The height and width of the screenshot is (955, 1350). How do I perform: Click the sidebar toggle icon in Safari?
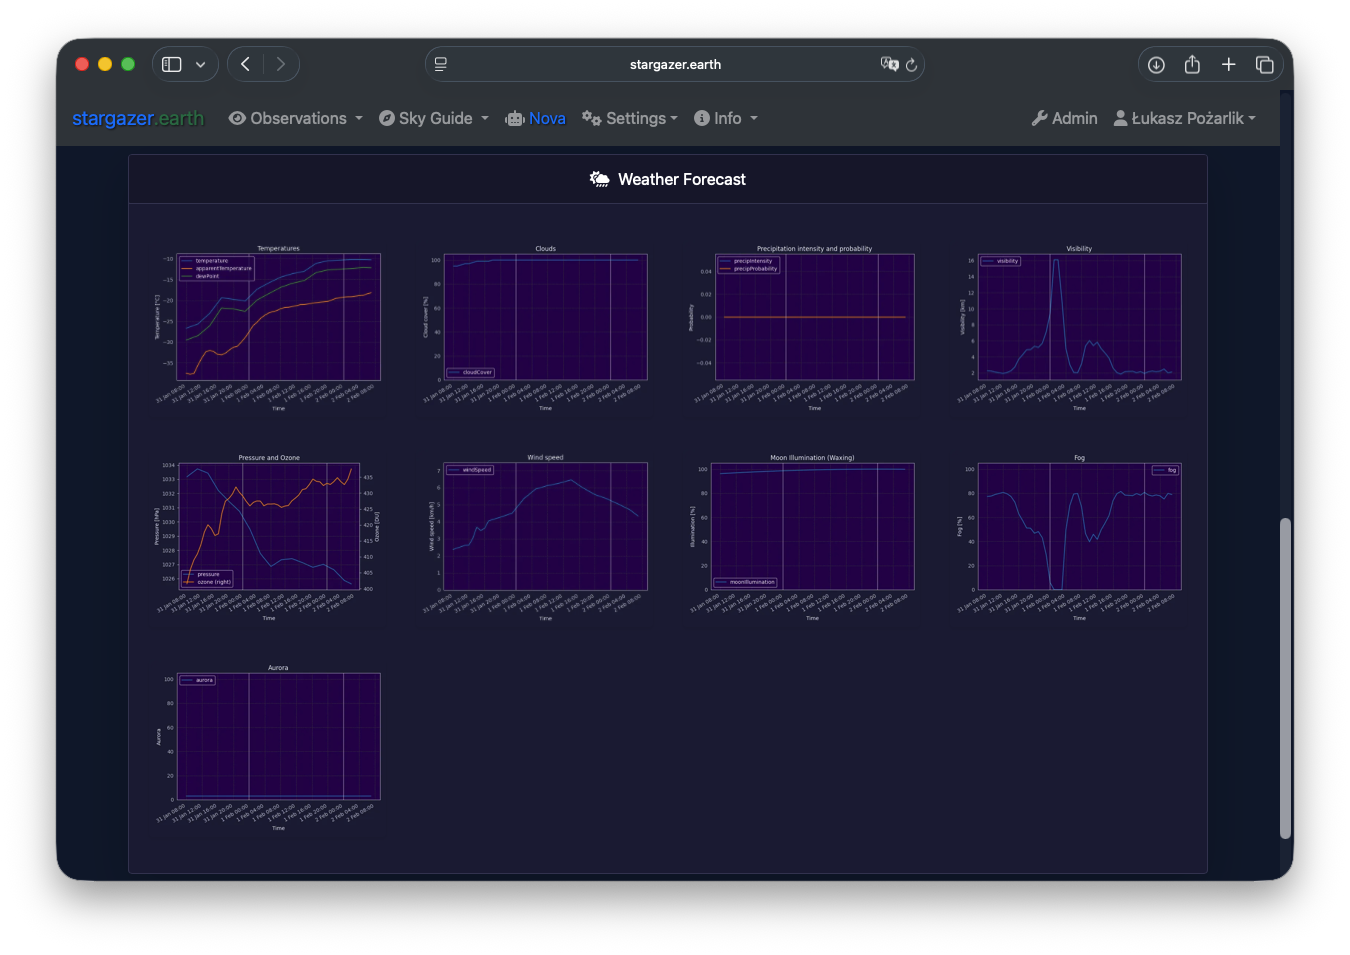[172, 64]
